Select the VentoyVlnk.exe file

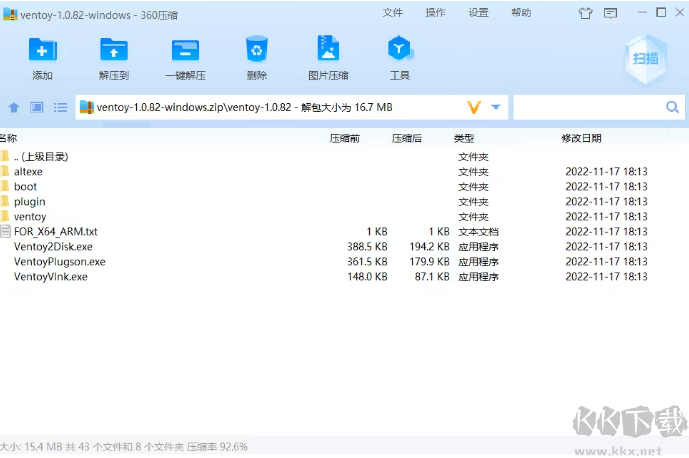pos(344,276)
